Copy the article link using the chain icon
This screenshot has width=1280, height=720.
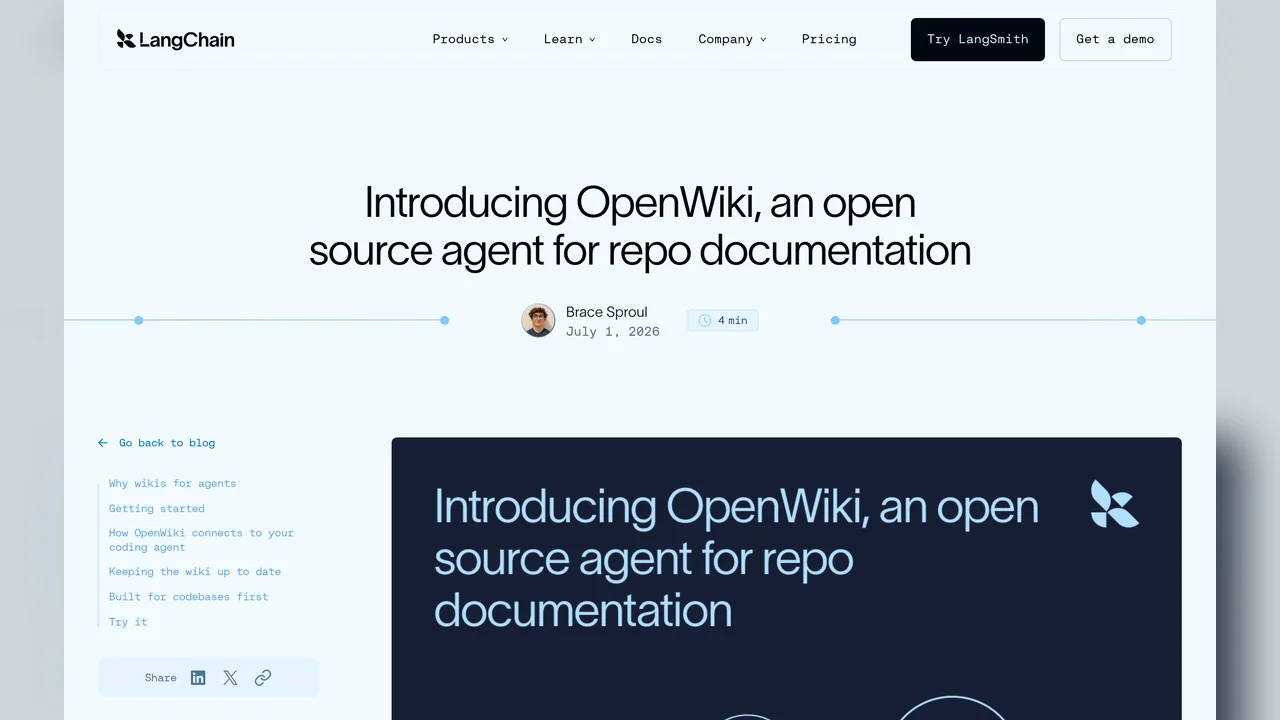click(x=262, y=678)
